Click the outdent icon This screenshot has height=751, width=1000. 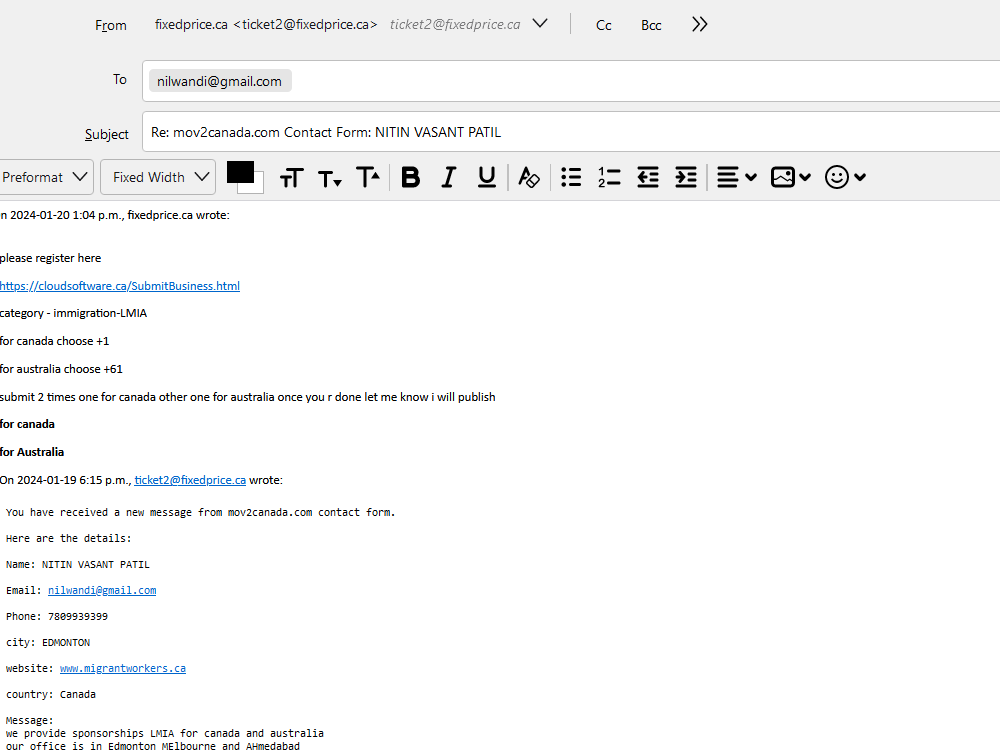coord(648,178)
